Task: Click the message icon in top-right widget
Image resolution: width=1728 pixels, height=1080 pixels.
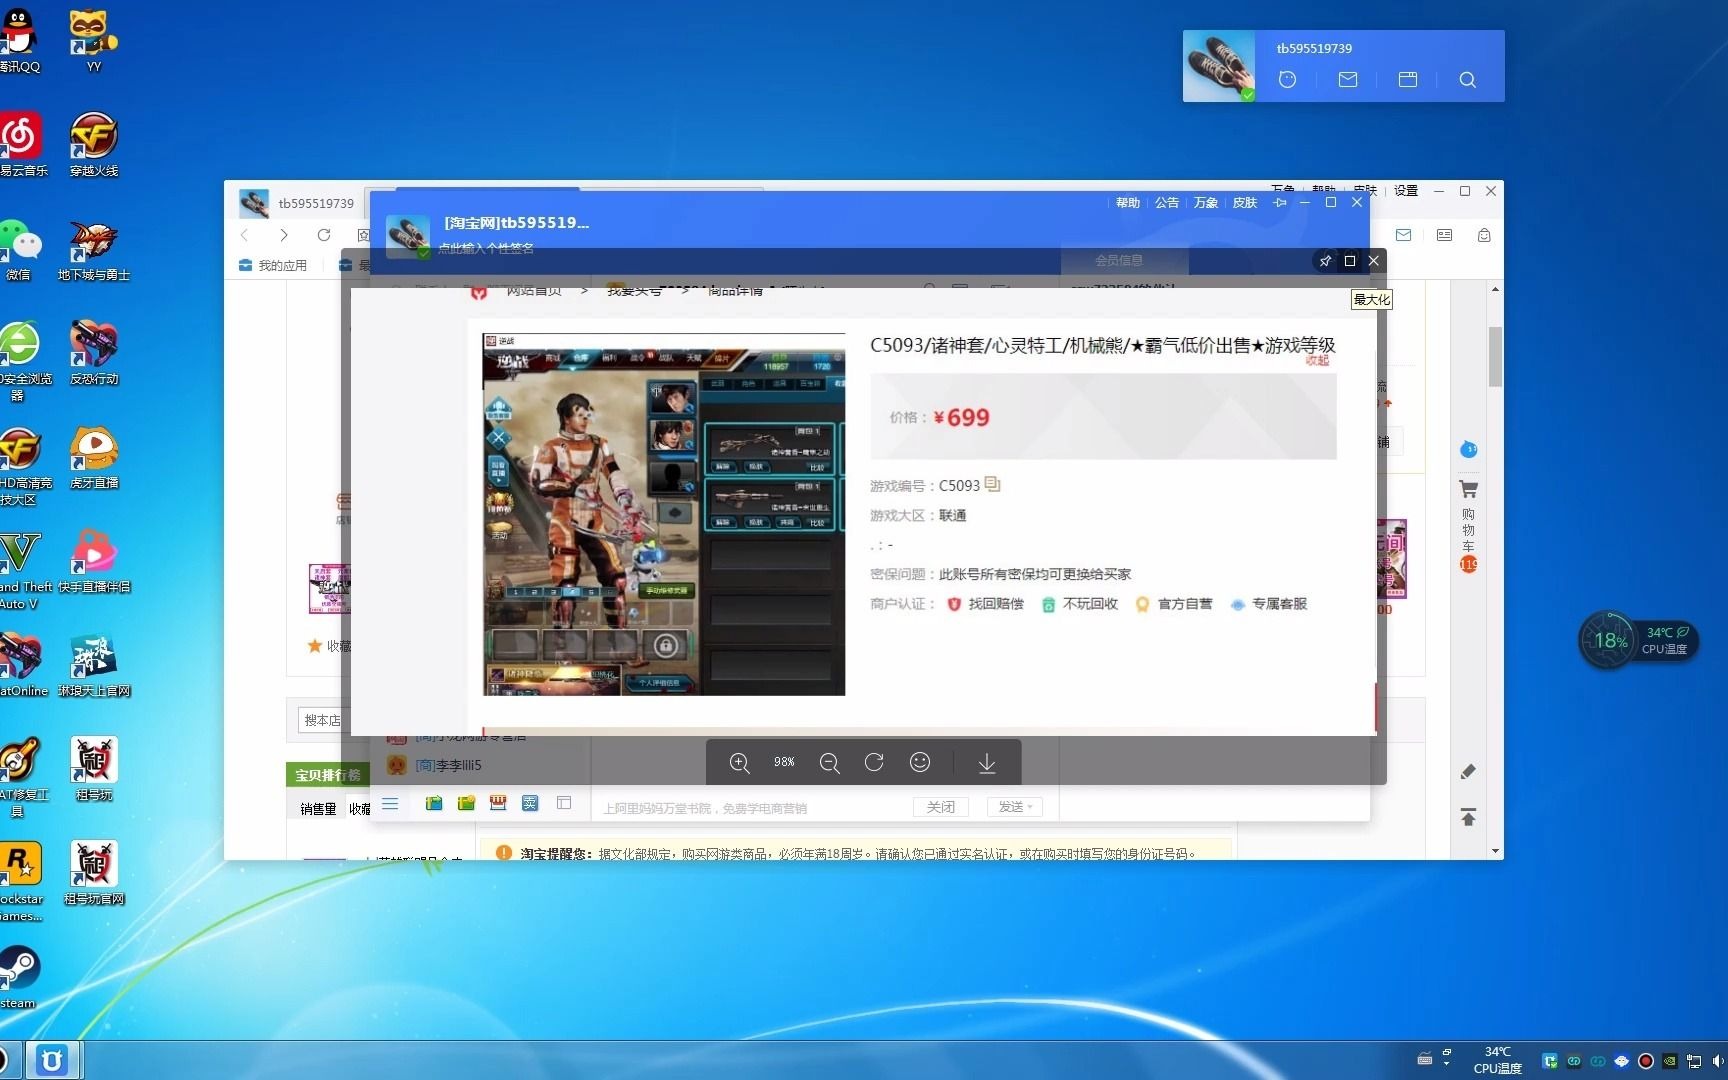Action: click(x=1348, y=79)
